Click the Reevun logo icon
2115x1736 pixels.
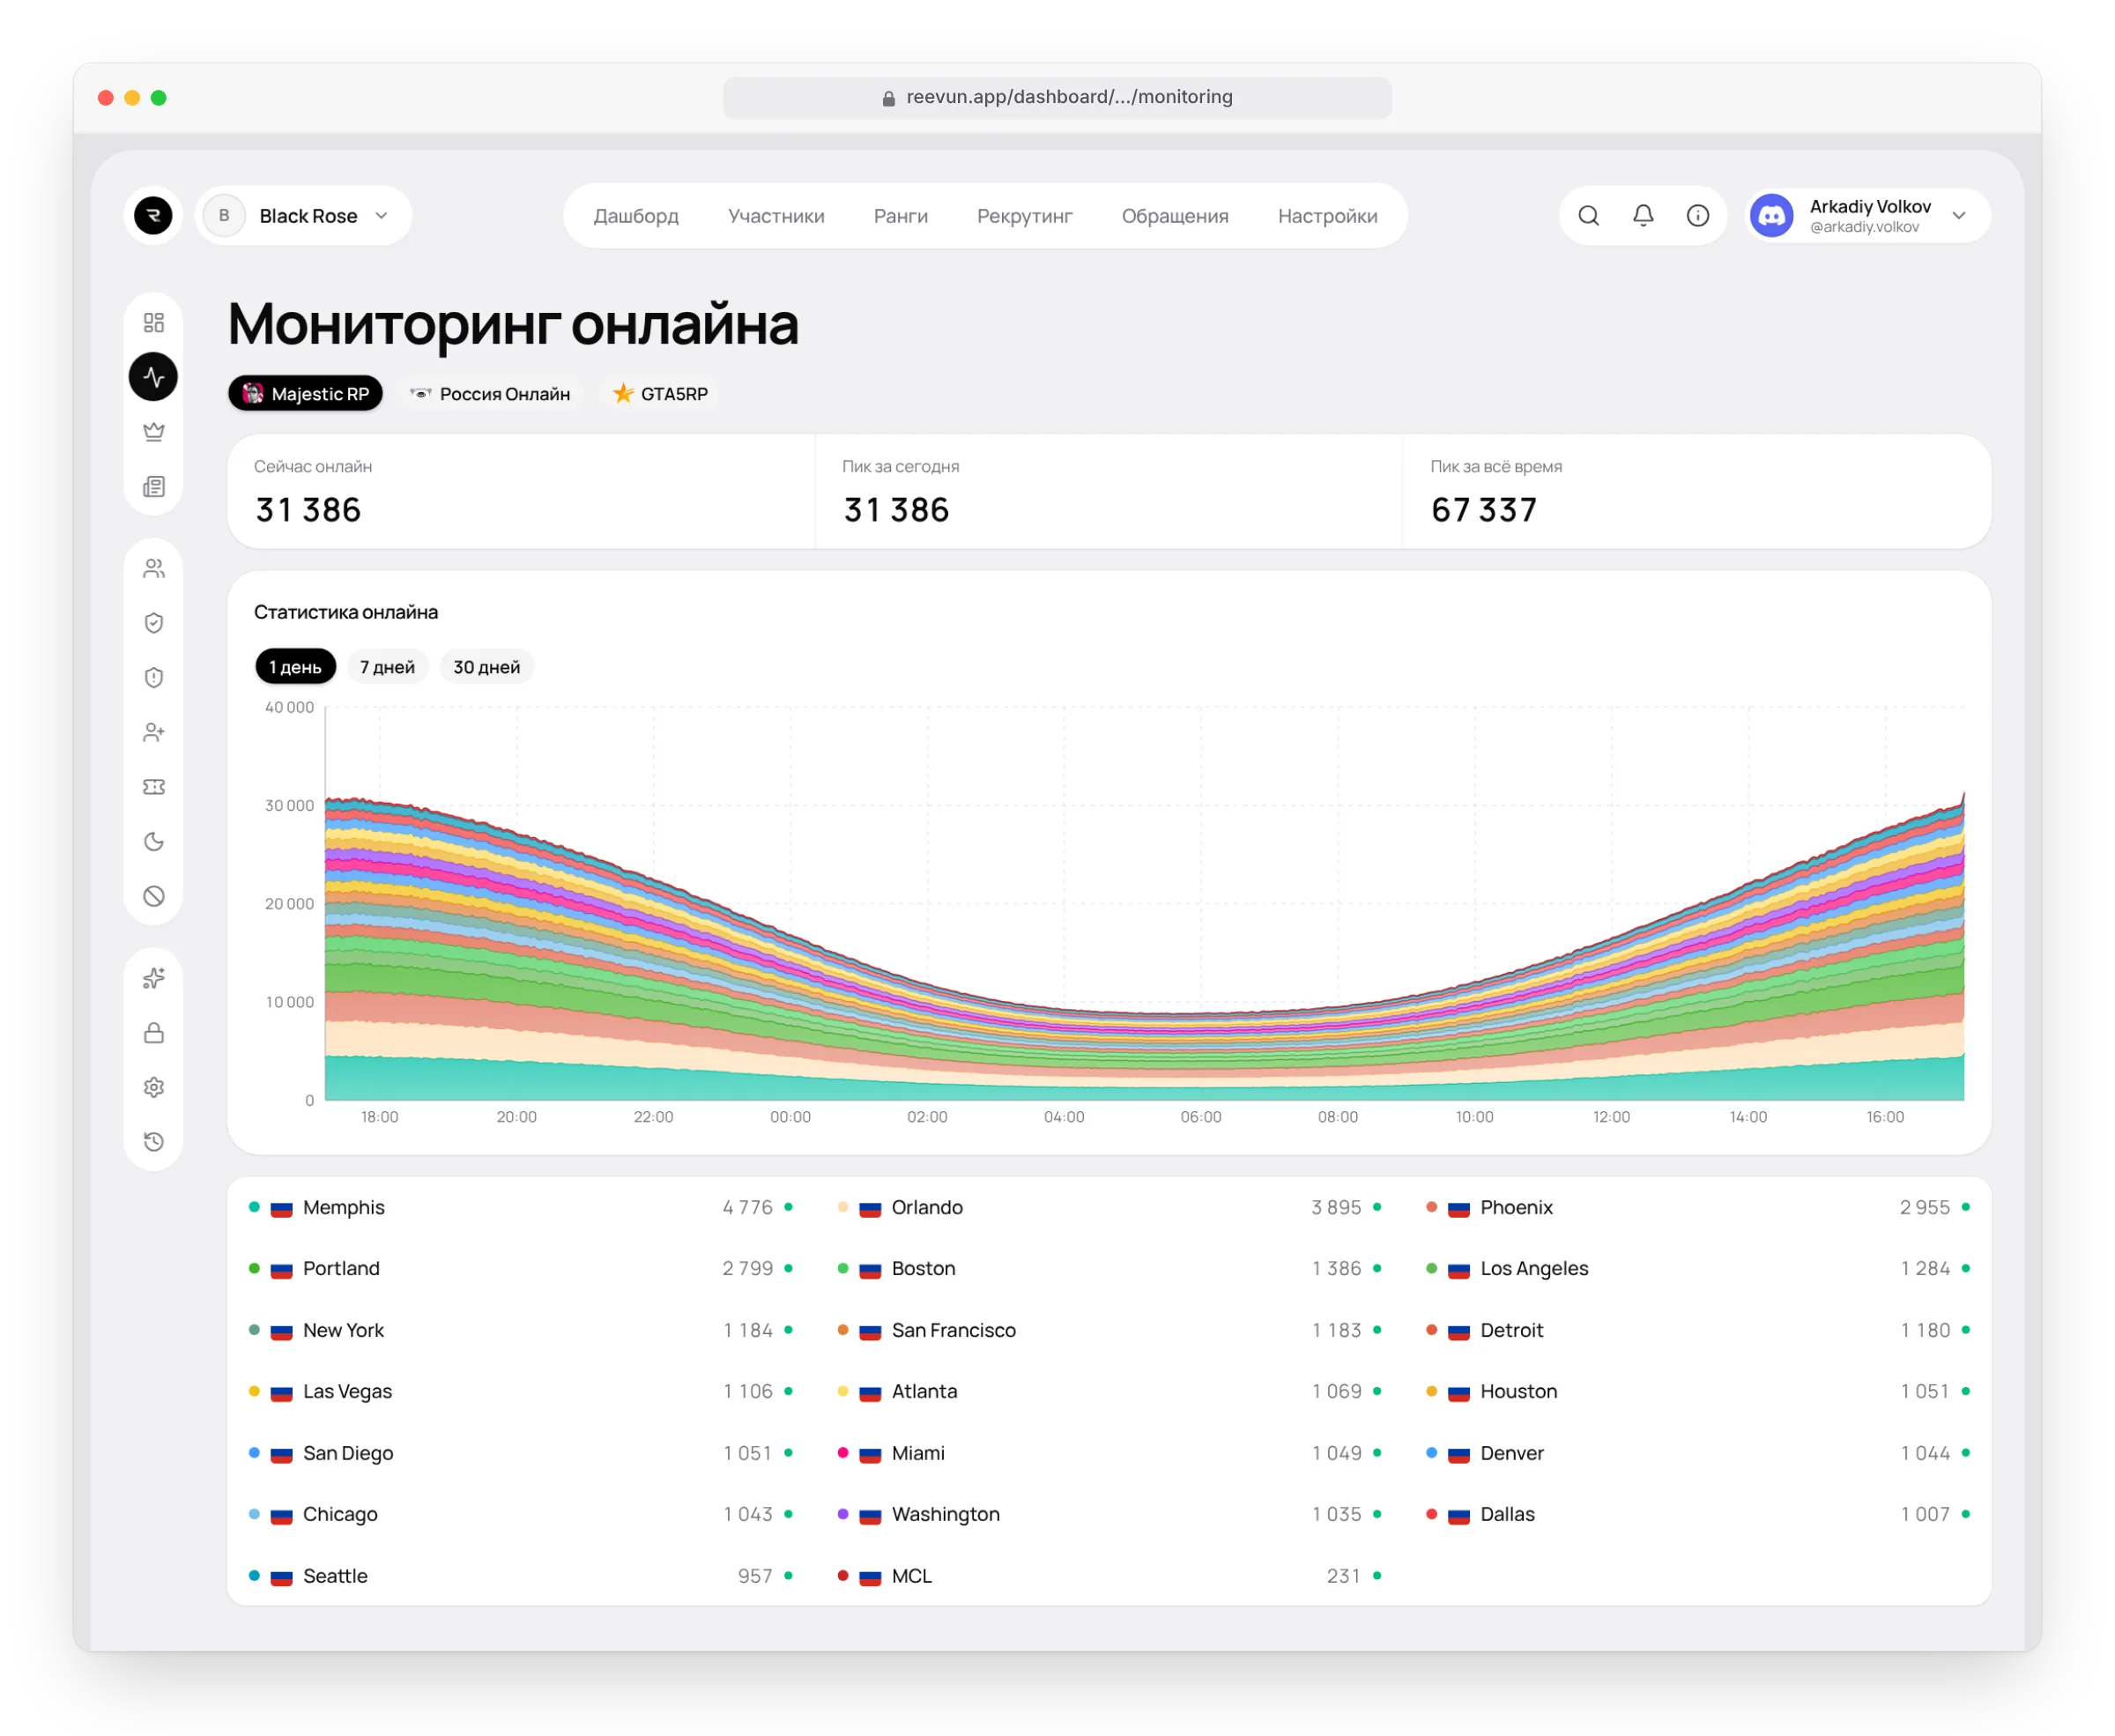[x=153, y=215]
